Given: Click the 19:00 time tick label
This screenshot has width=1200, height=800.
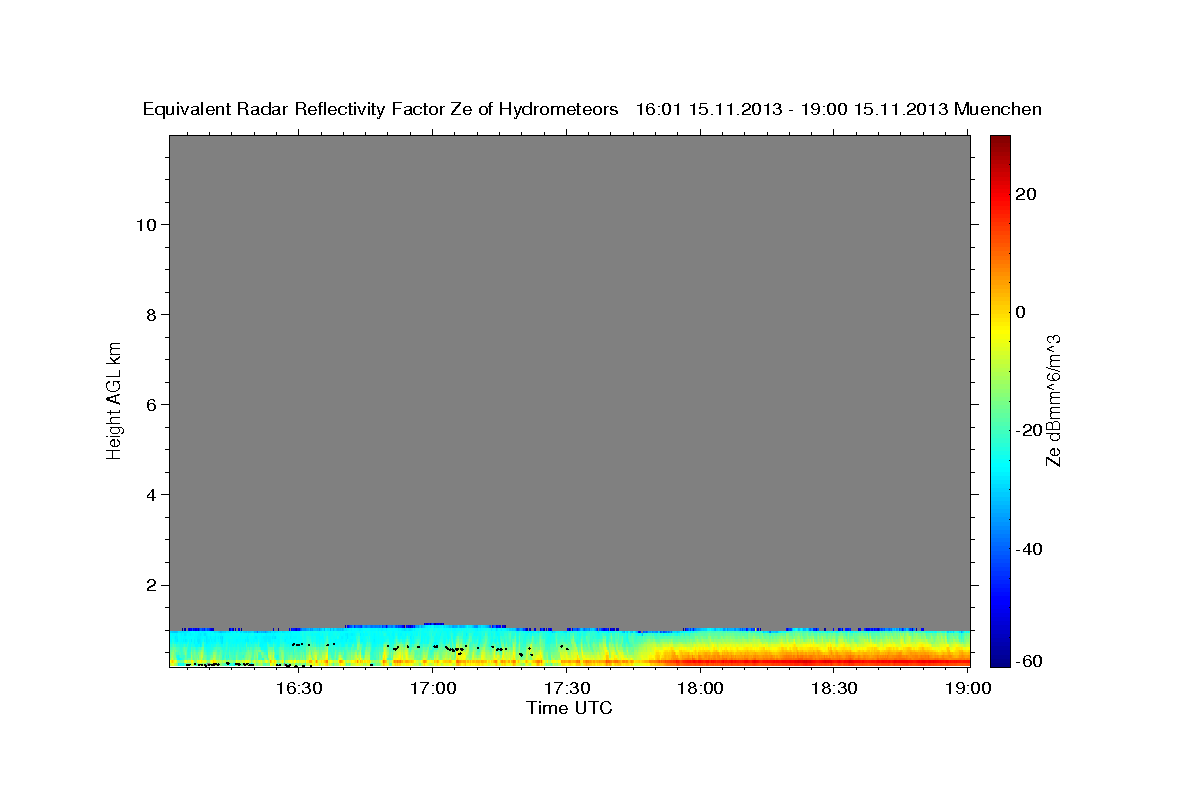Looking at the screenshot, I should 969,688.
